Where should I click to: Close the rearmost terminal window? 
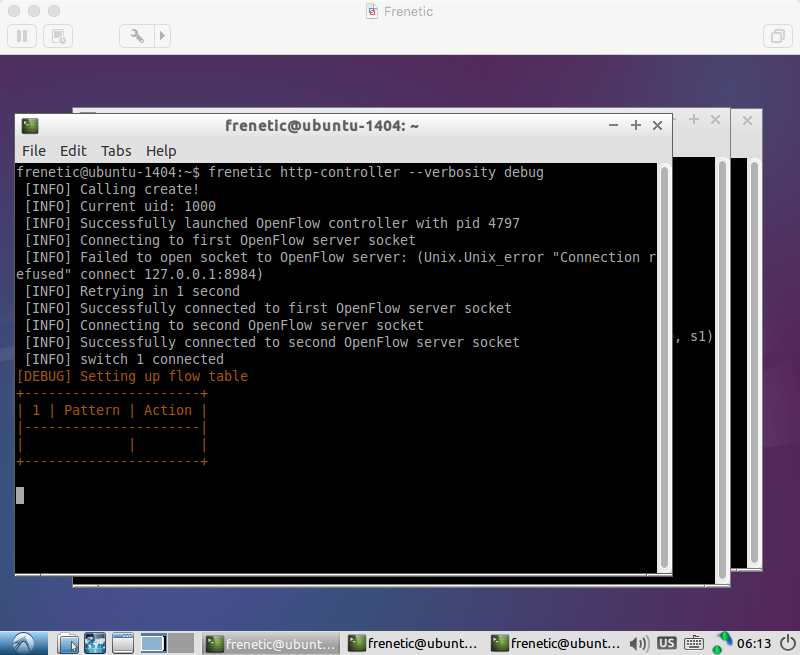pyautogui.click(x=747, y=120)
